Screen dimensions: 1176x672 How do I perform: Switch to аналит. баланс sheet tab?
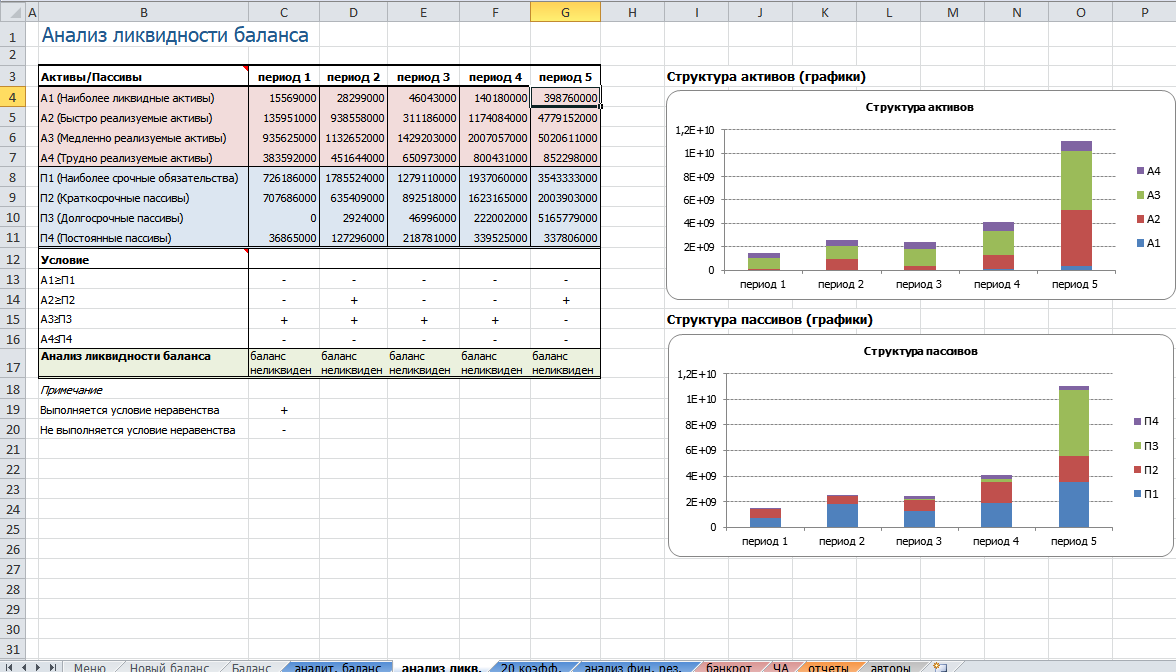[x=338, y=667]
